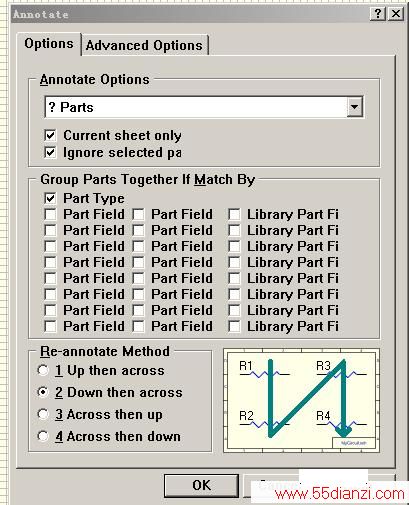Screen dimensions: 409x505
Task: Select the Options tab
Action: click(x=49, y=44)
